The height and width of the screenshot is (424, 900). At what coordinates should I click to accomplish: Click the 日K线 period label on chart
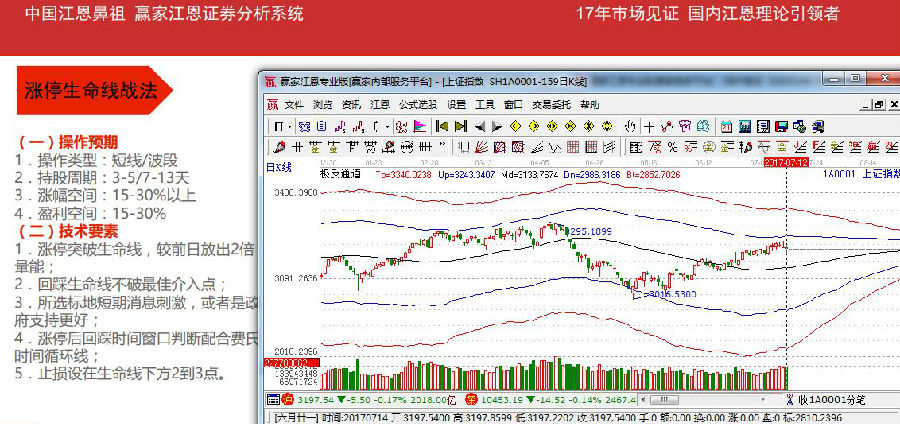[x=279, y=166]
